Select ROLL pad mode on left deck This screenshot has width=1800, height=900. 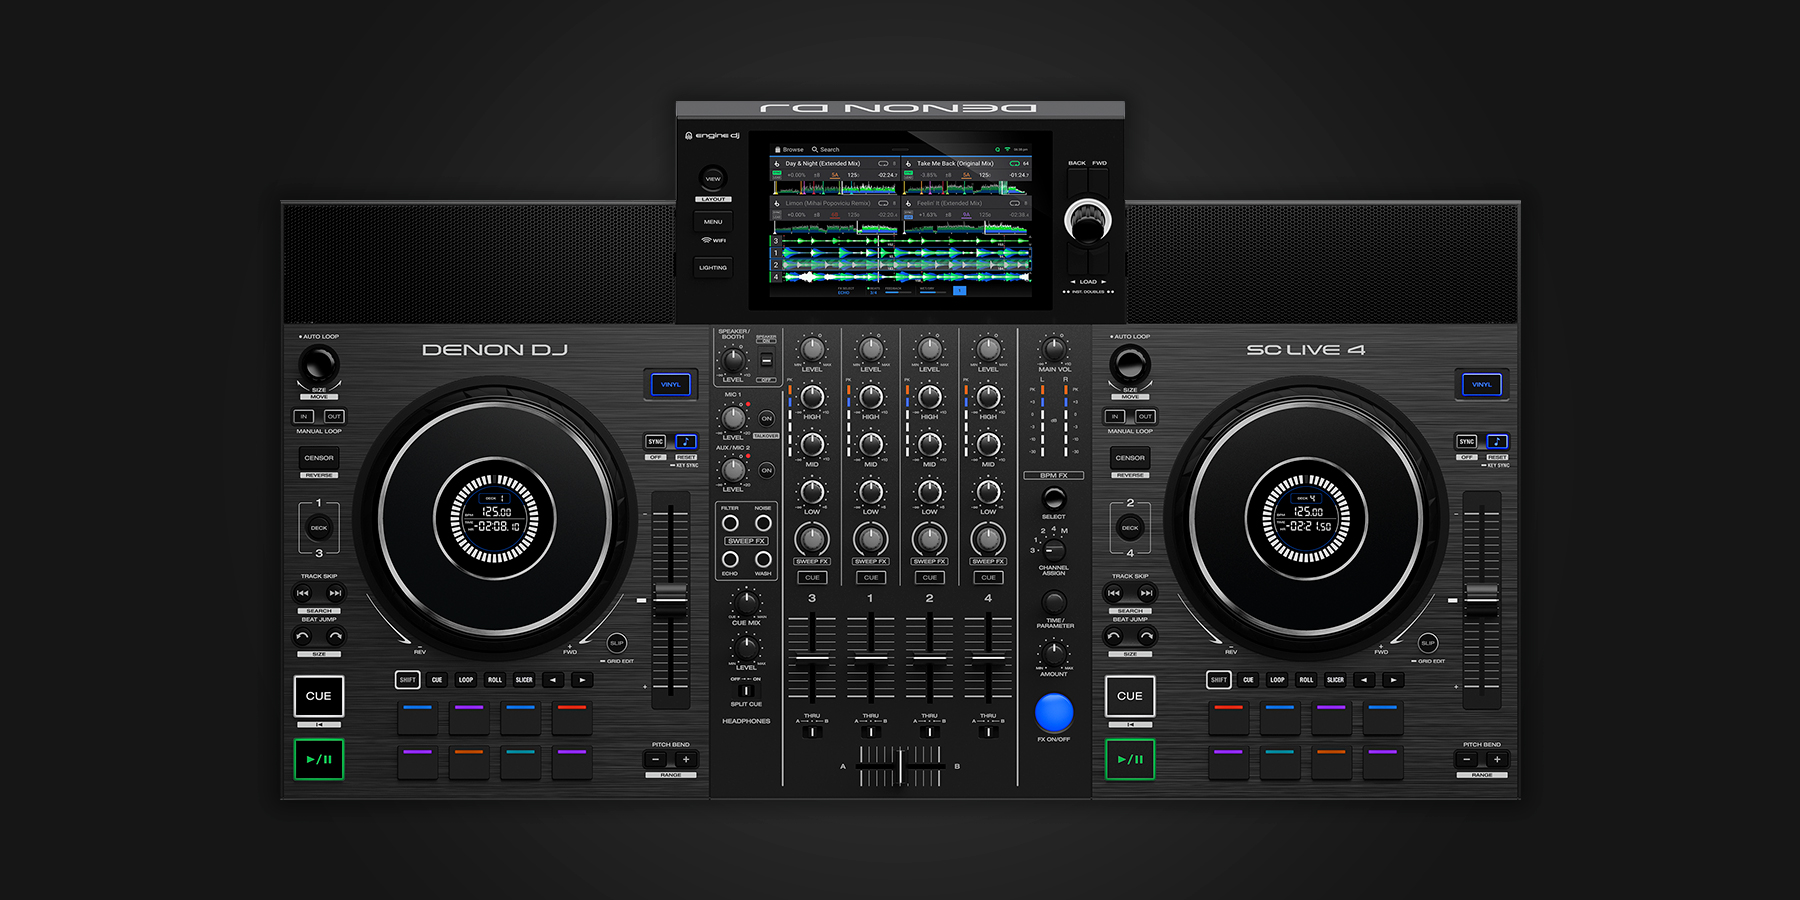(495, 680)
